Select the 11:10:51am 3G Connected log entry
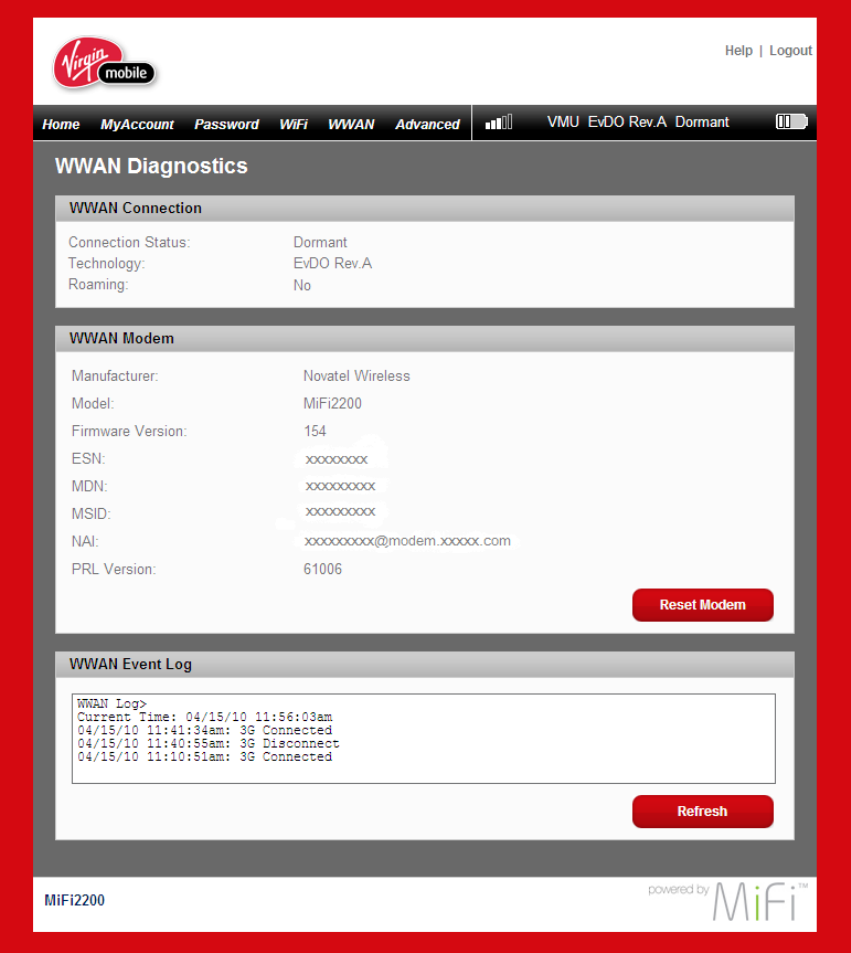The image size is (851, 953). coord(205,757)
